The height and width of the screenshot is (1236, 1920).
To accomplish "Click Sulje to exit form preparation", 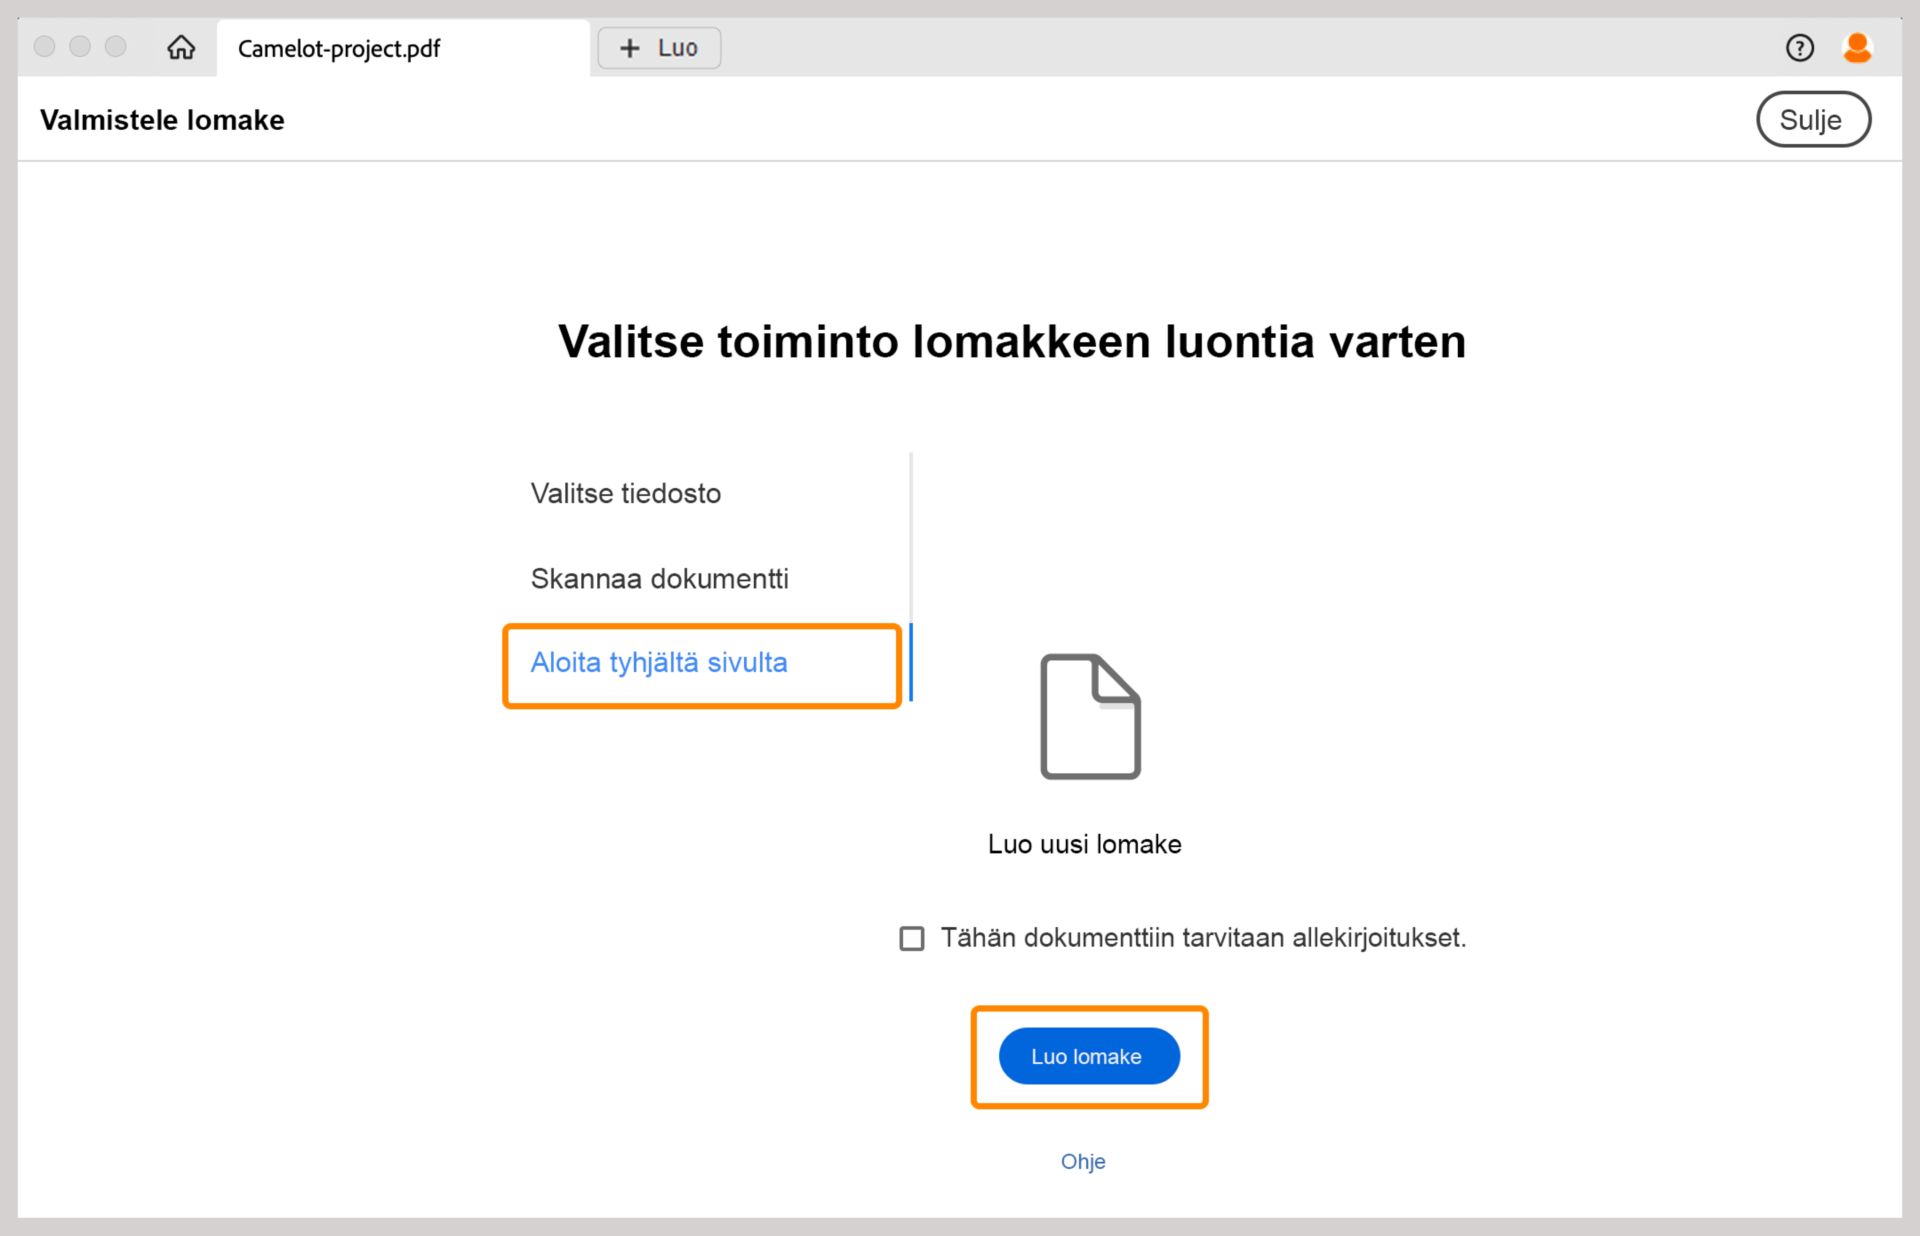I will [1813, 119].
